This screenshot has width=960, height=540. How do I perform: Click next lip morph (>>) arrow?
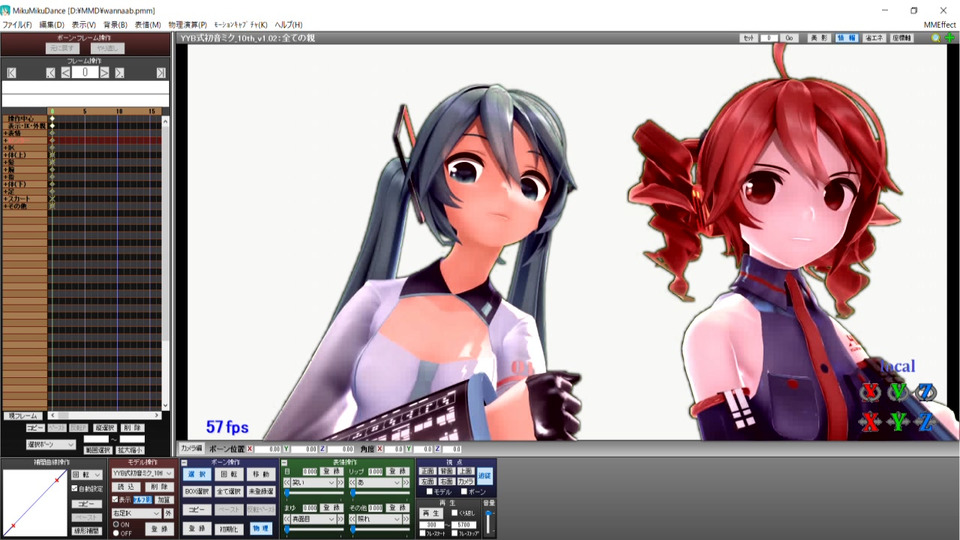tap(407, 483)
